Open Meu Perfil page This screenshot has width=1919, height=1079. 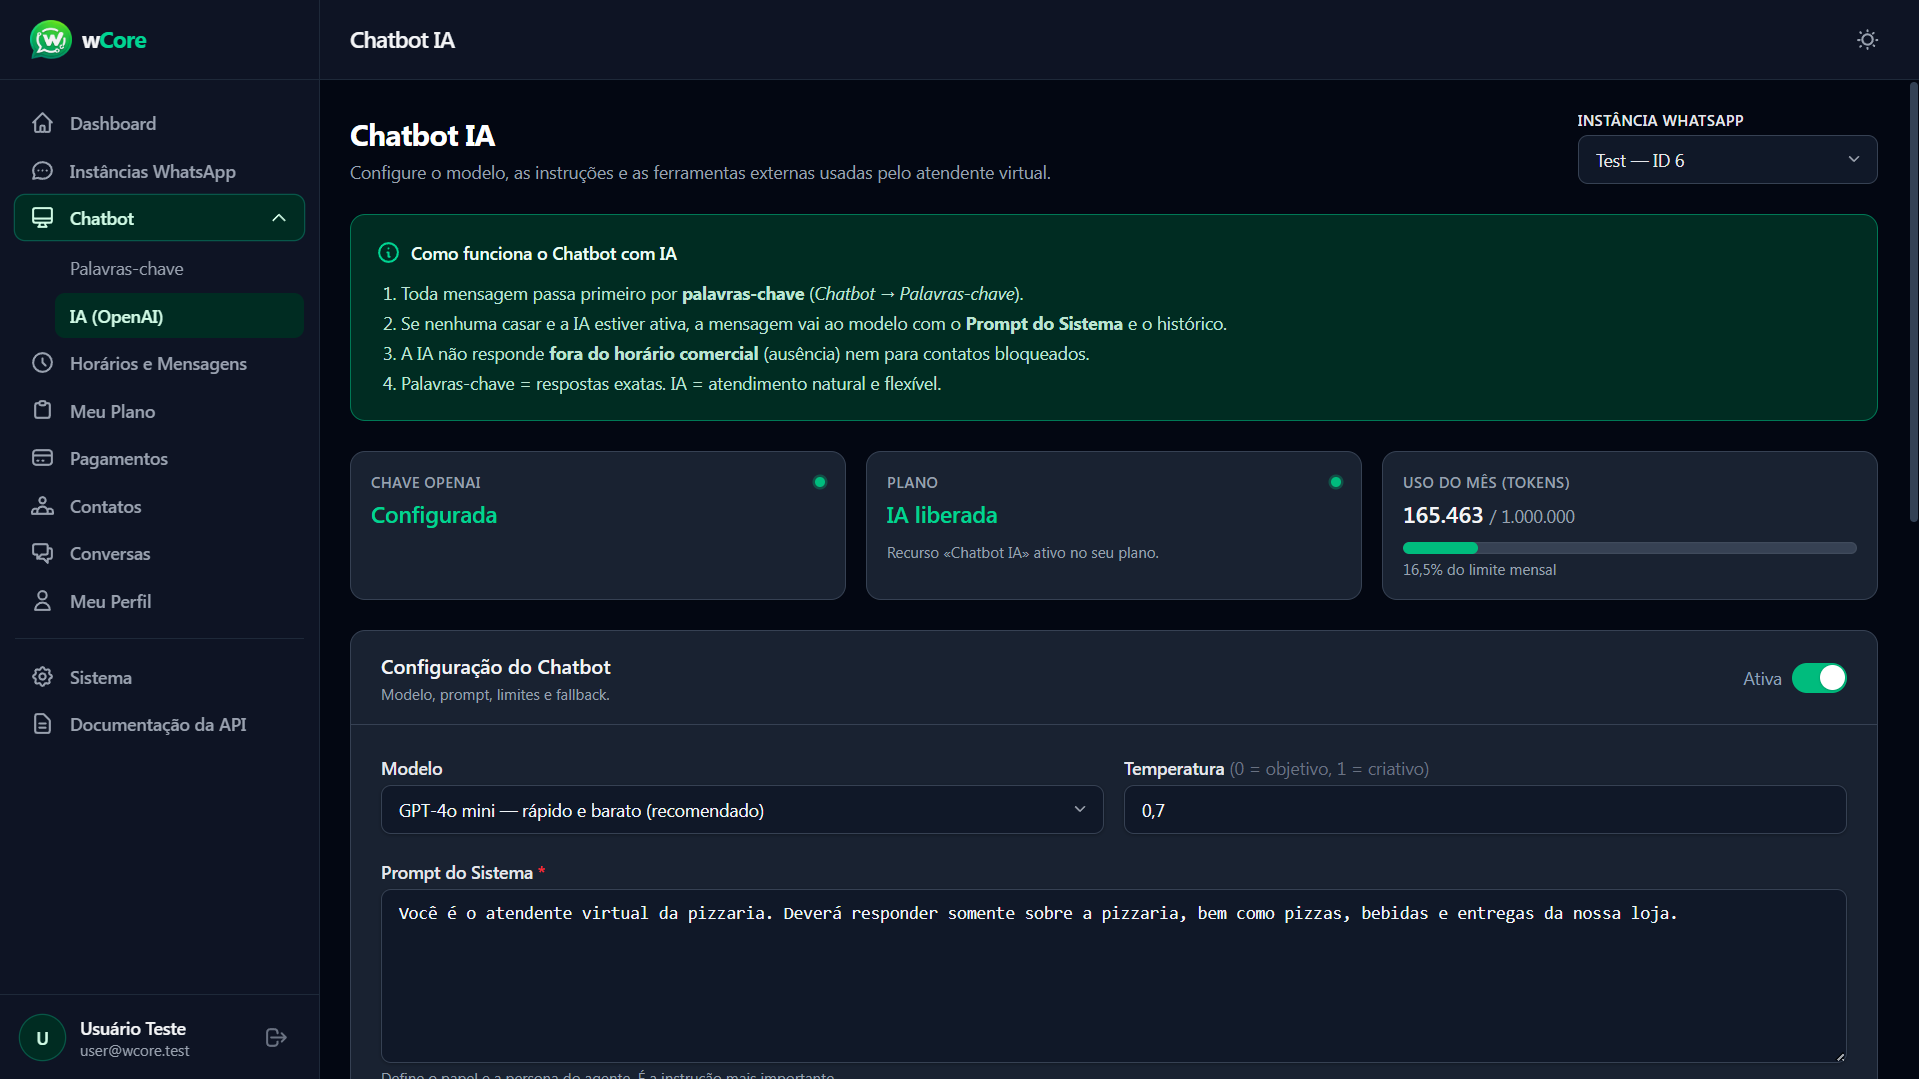pyautogui.click(x=159, y=601)
